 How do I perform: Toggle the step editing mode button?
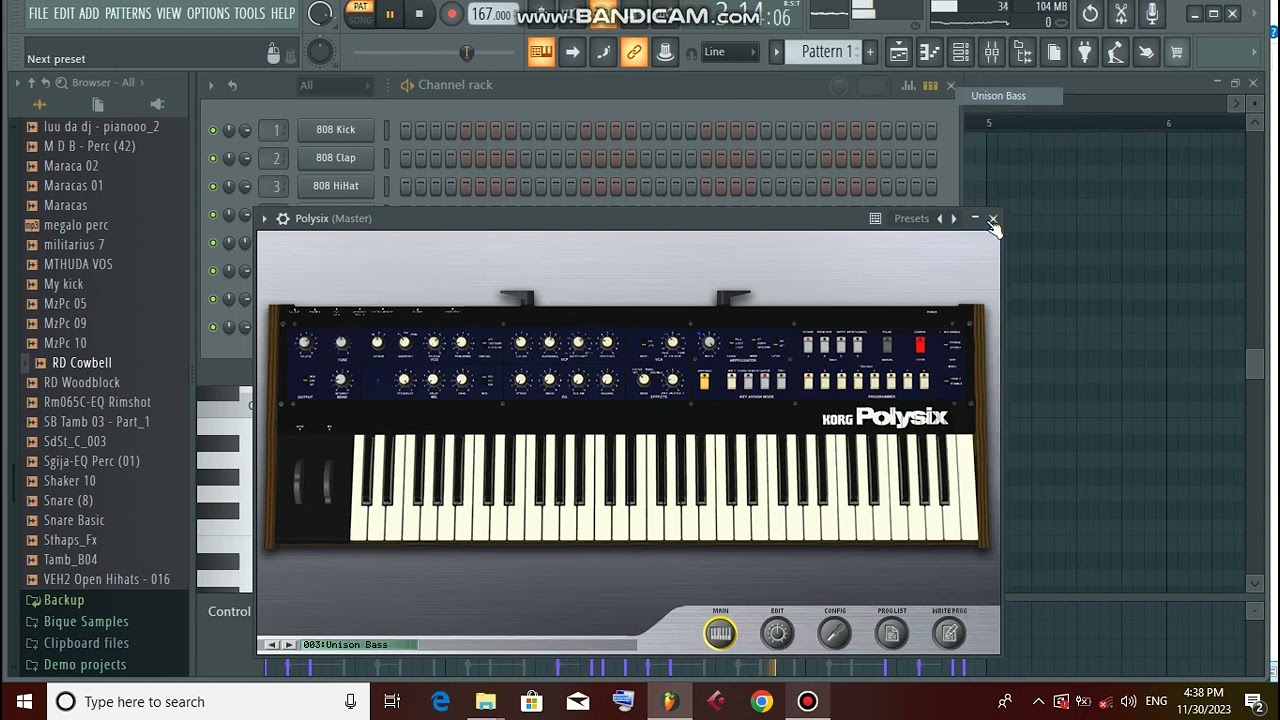[603, 53]
